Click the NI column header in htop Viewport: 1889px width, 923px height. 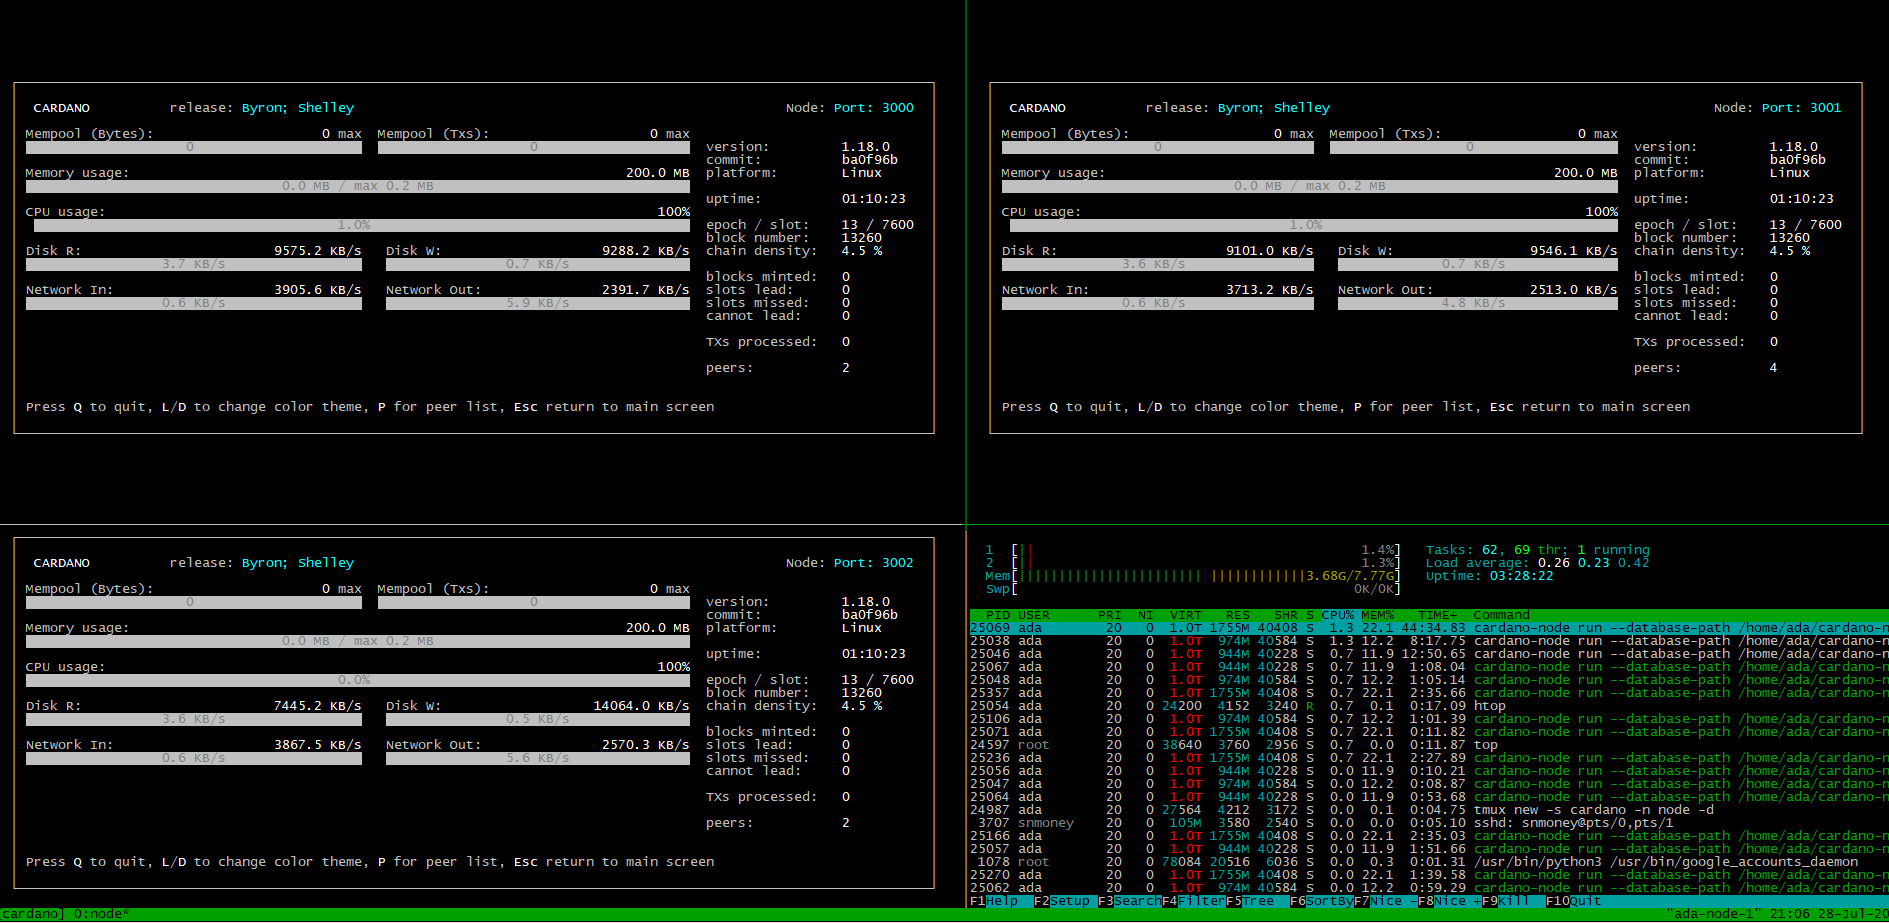point(1146,615)
